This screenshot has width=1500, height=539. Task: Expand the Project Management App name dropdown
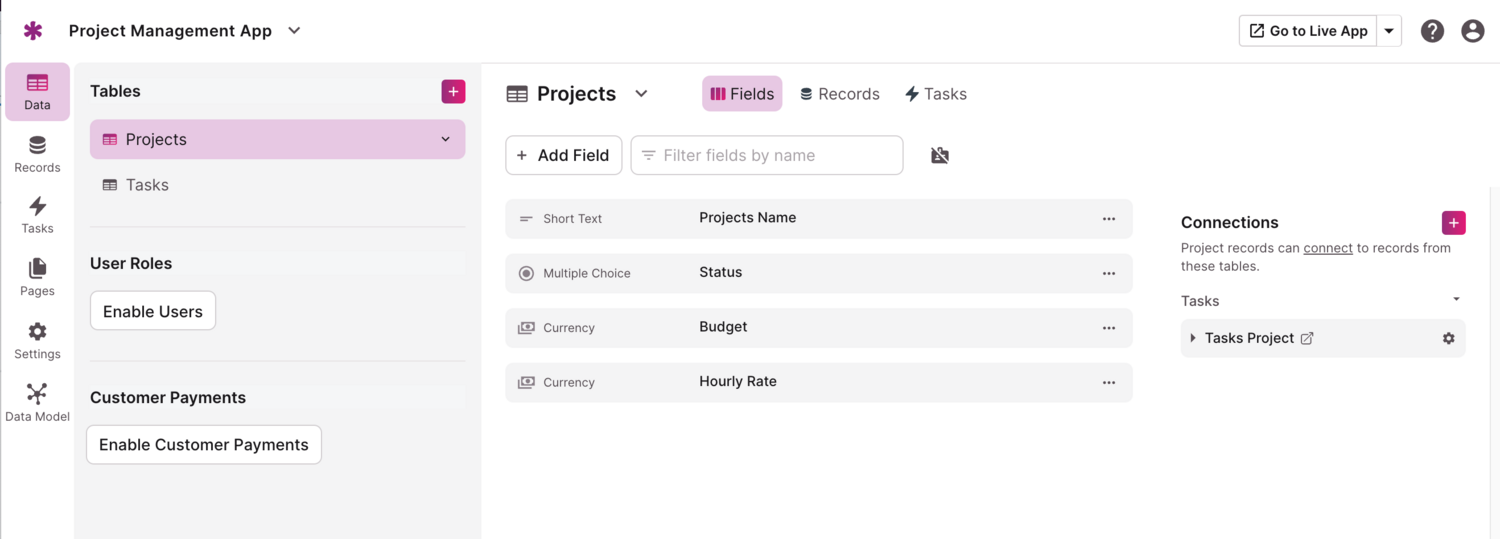coord(294,31)
